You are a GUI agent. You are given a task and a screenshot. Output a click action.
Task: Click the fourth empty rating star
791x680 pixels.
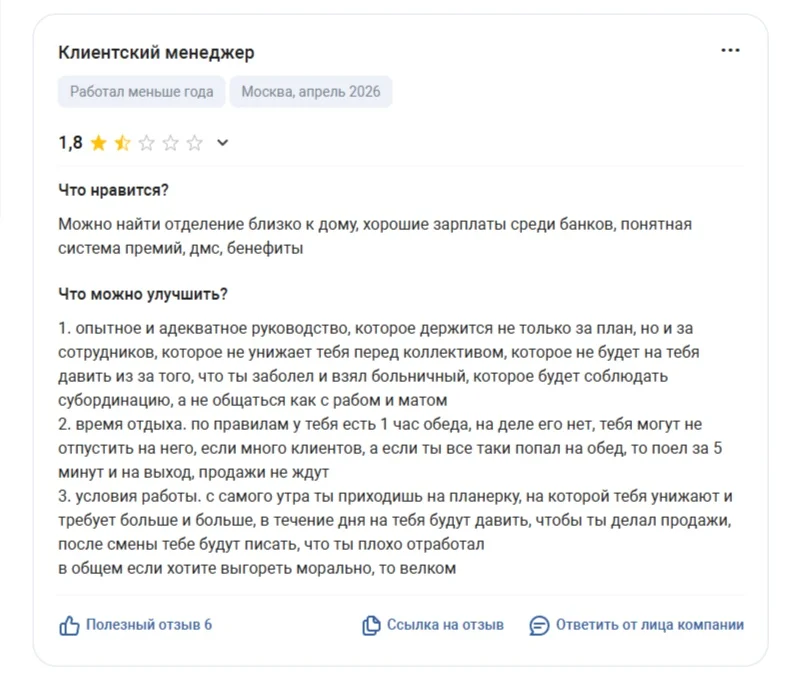[171, 143]
